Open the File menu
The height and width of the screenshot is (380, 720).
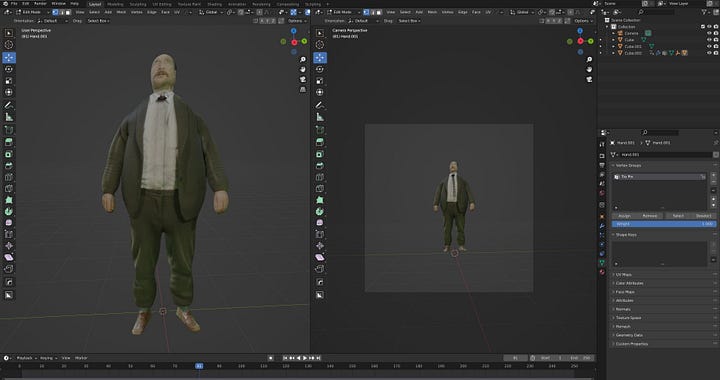[x=14, y=4]
